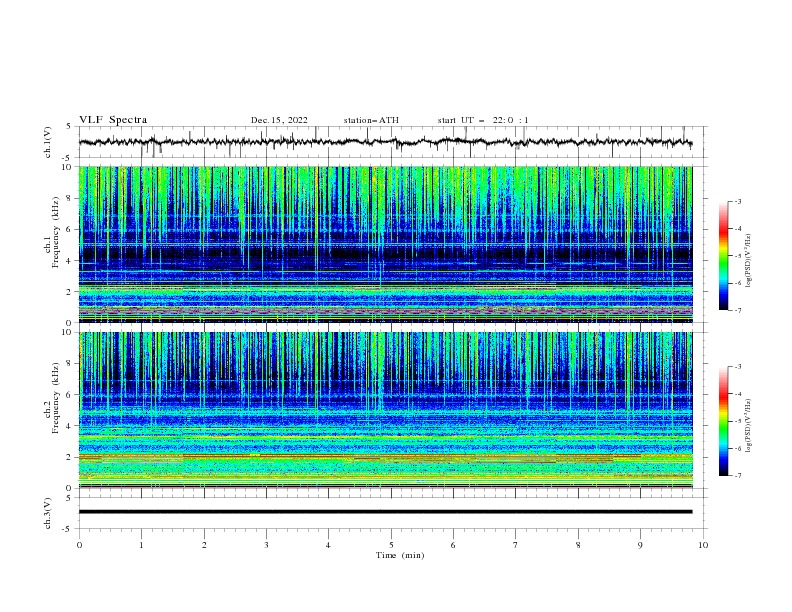Click the "ch.3(V)" axis label
Viewport: 792px width, 612px height.
[x=48, y=513]
